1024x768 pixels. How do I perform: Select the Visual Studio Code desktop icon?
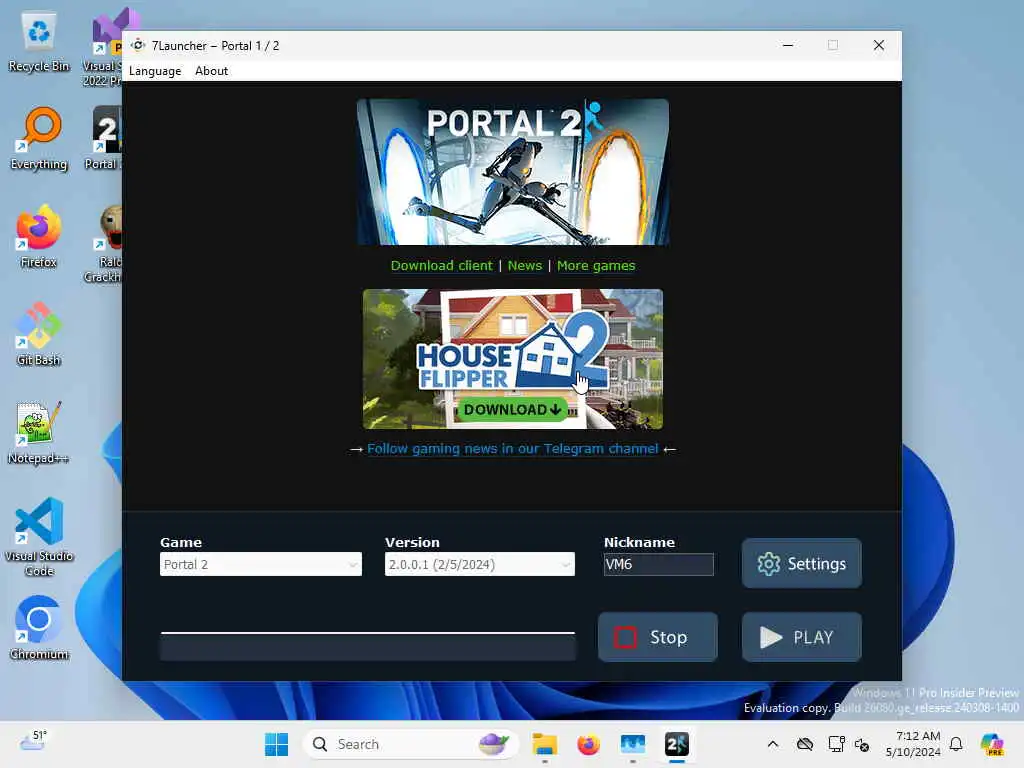[x=39, y=537]
